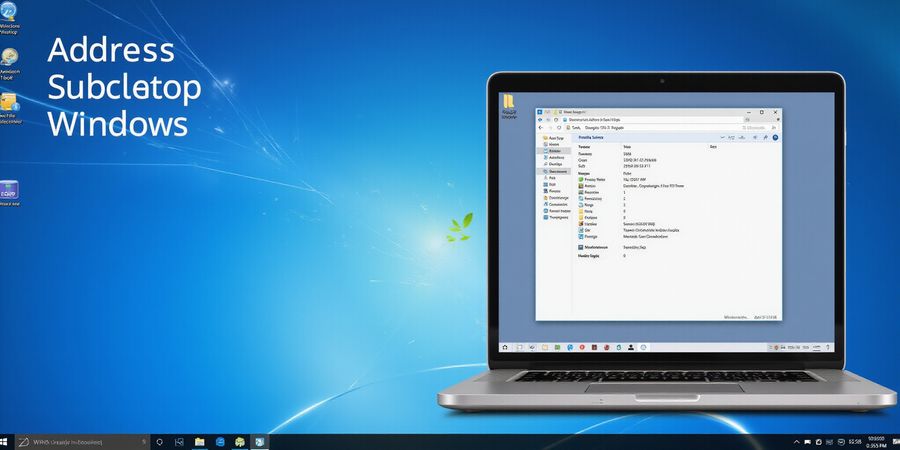The image size is (900, 450).
Task: Open the globe icon at the desktop's top-left corner
Action: tap(9, 11)
